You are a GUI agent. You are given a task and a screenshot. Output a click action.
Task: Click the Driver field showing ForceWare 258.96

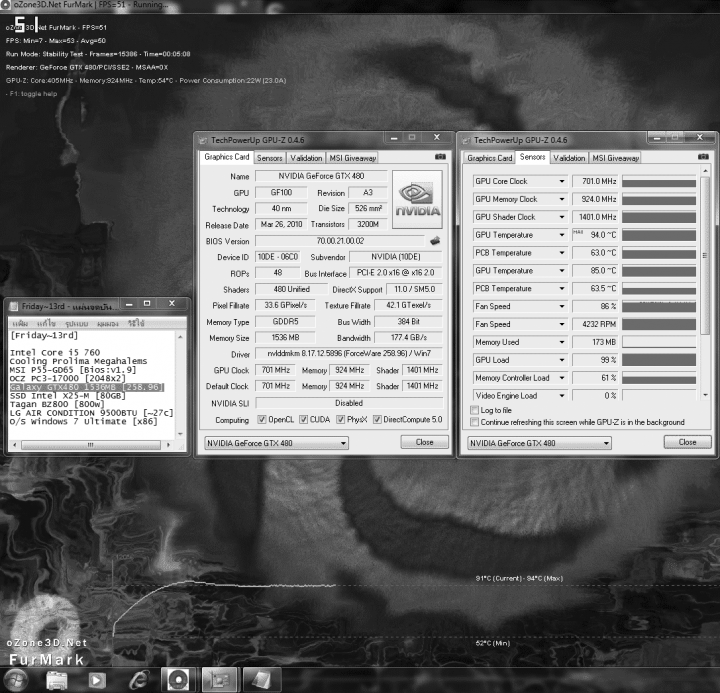(x=349, y=353)
